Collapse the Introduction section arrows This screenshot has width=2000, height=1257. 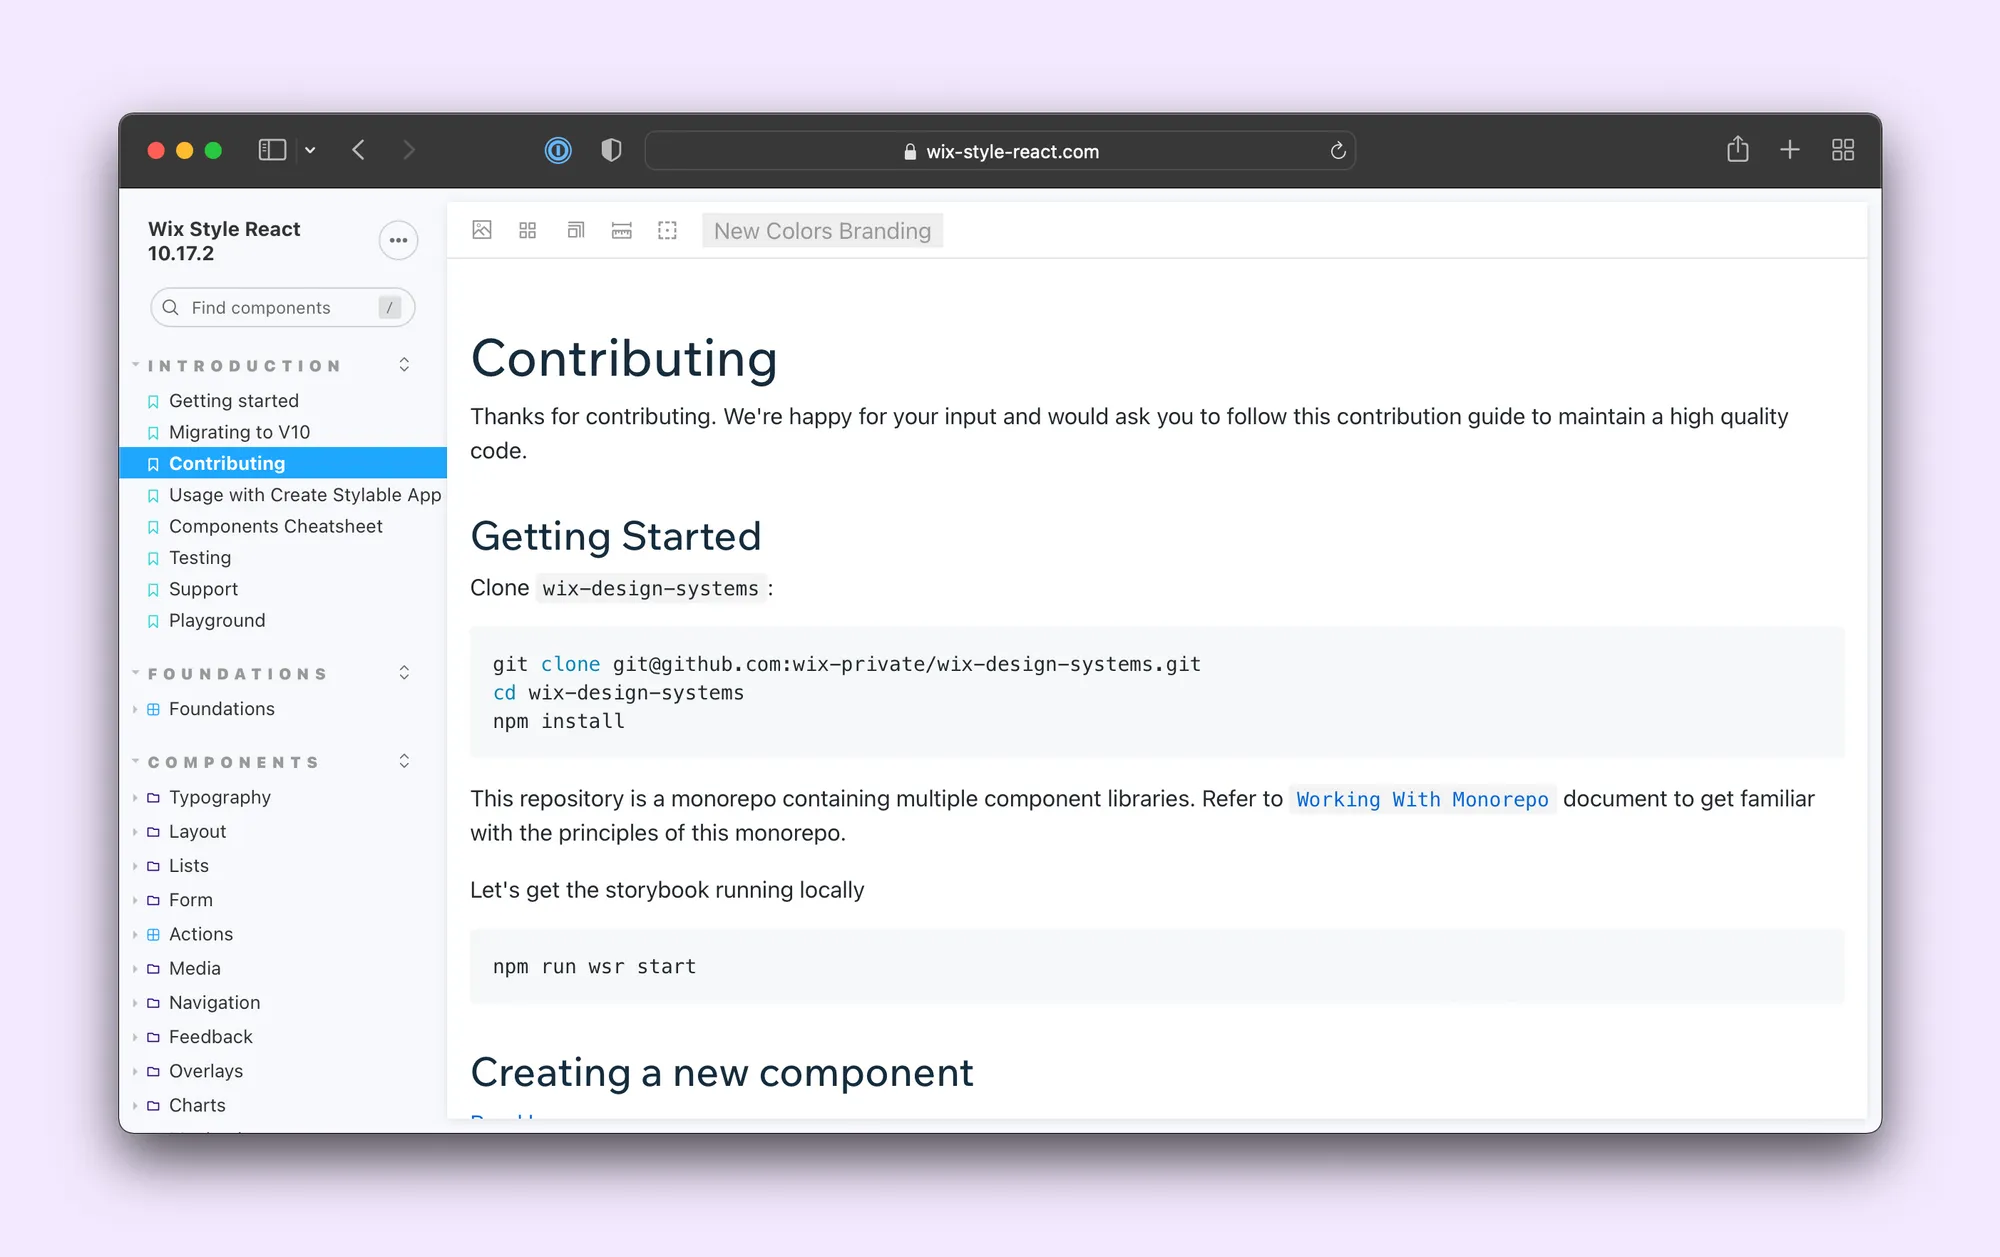404,365
